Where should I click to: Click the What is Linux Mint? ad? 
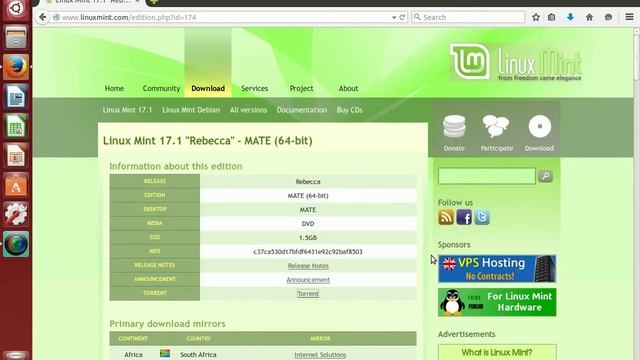(x=497, y=352)
